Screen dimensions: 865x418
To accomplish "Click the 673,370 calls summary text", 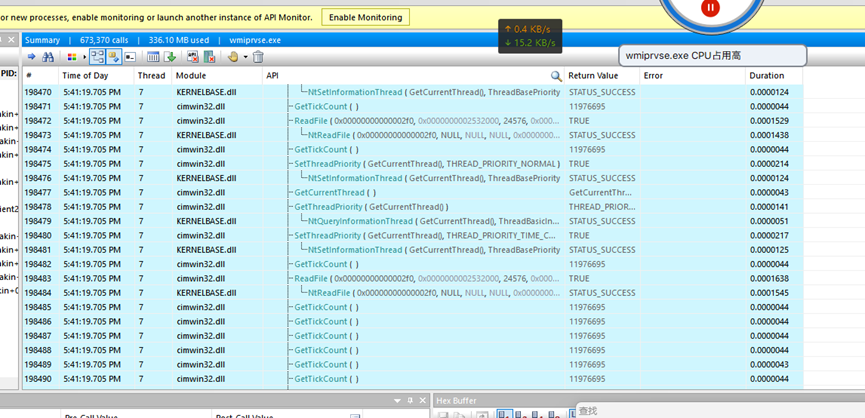I will click(104, 40).
